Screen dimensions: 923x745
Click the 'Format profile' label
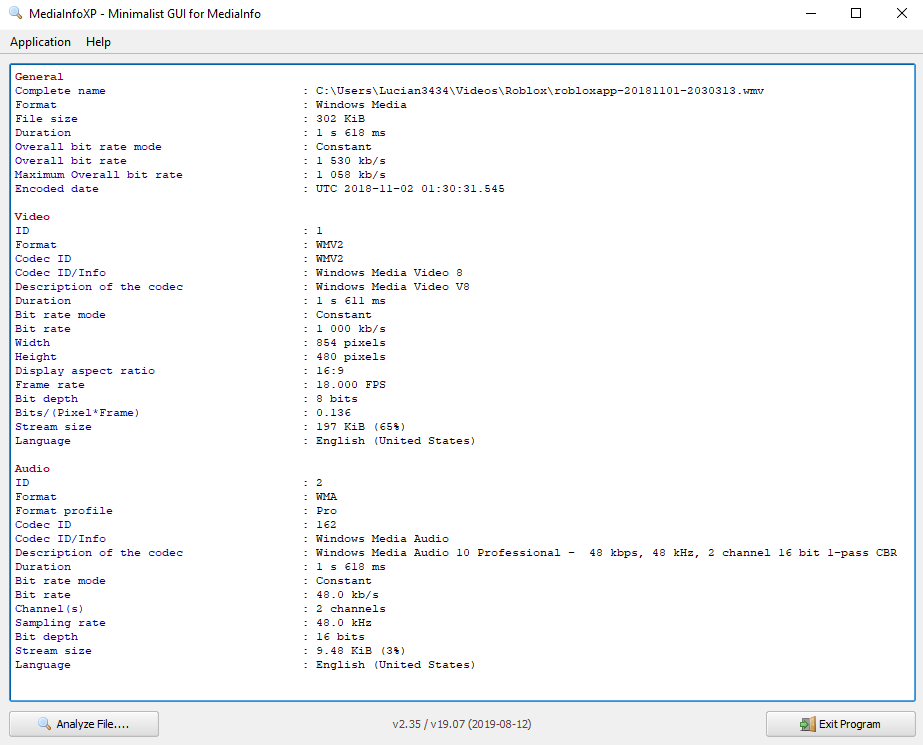click(x=64, y=511)
